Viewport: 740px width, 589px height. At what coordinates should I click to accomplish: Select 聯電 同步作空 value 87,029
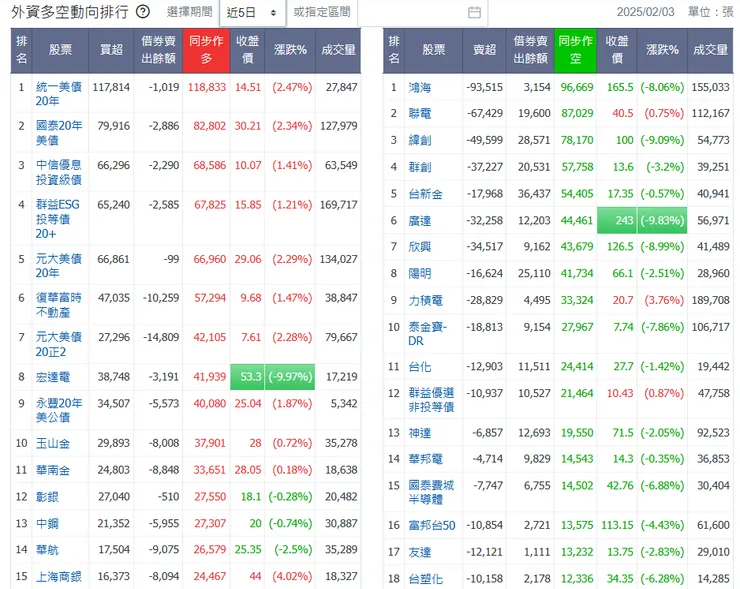click(577, 113)
